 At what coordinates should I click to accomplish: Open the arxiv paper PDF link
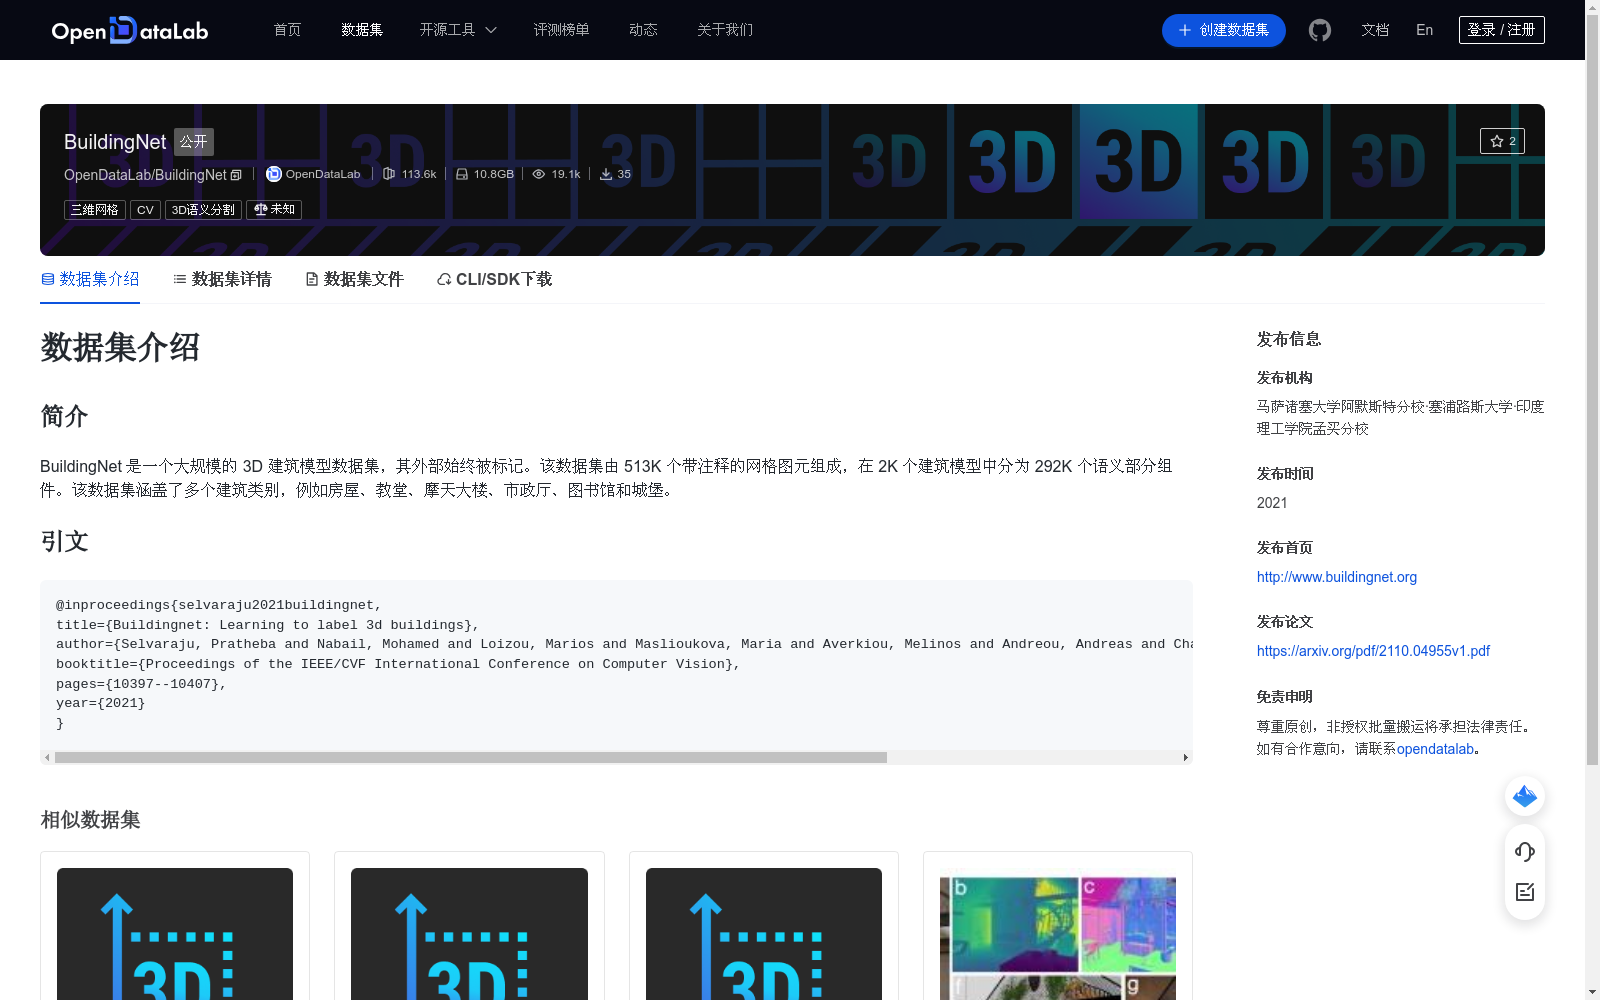[x=1373, y=651]
